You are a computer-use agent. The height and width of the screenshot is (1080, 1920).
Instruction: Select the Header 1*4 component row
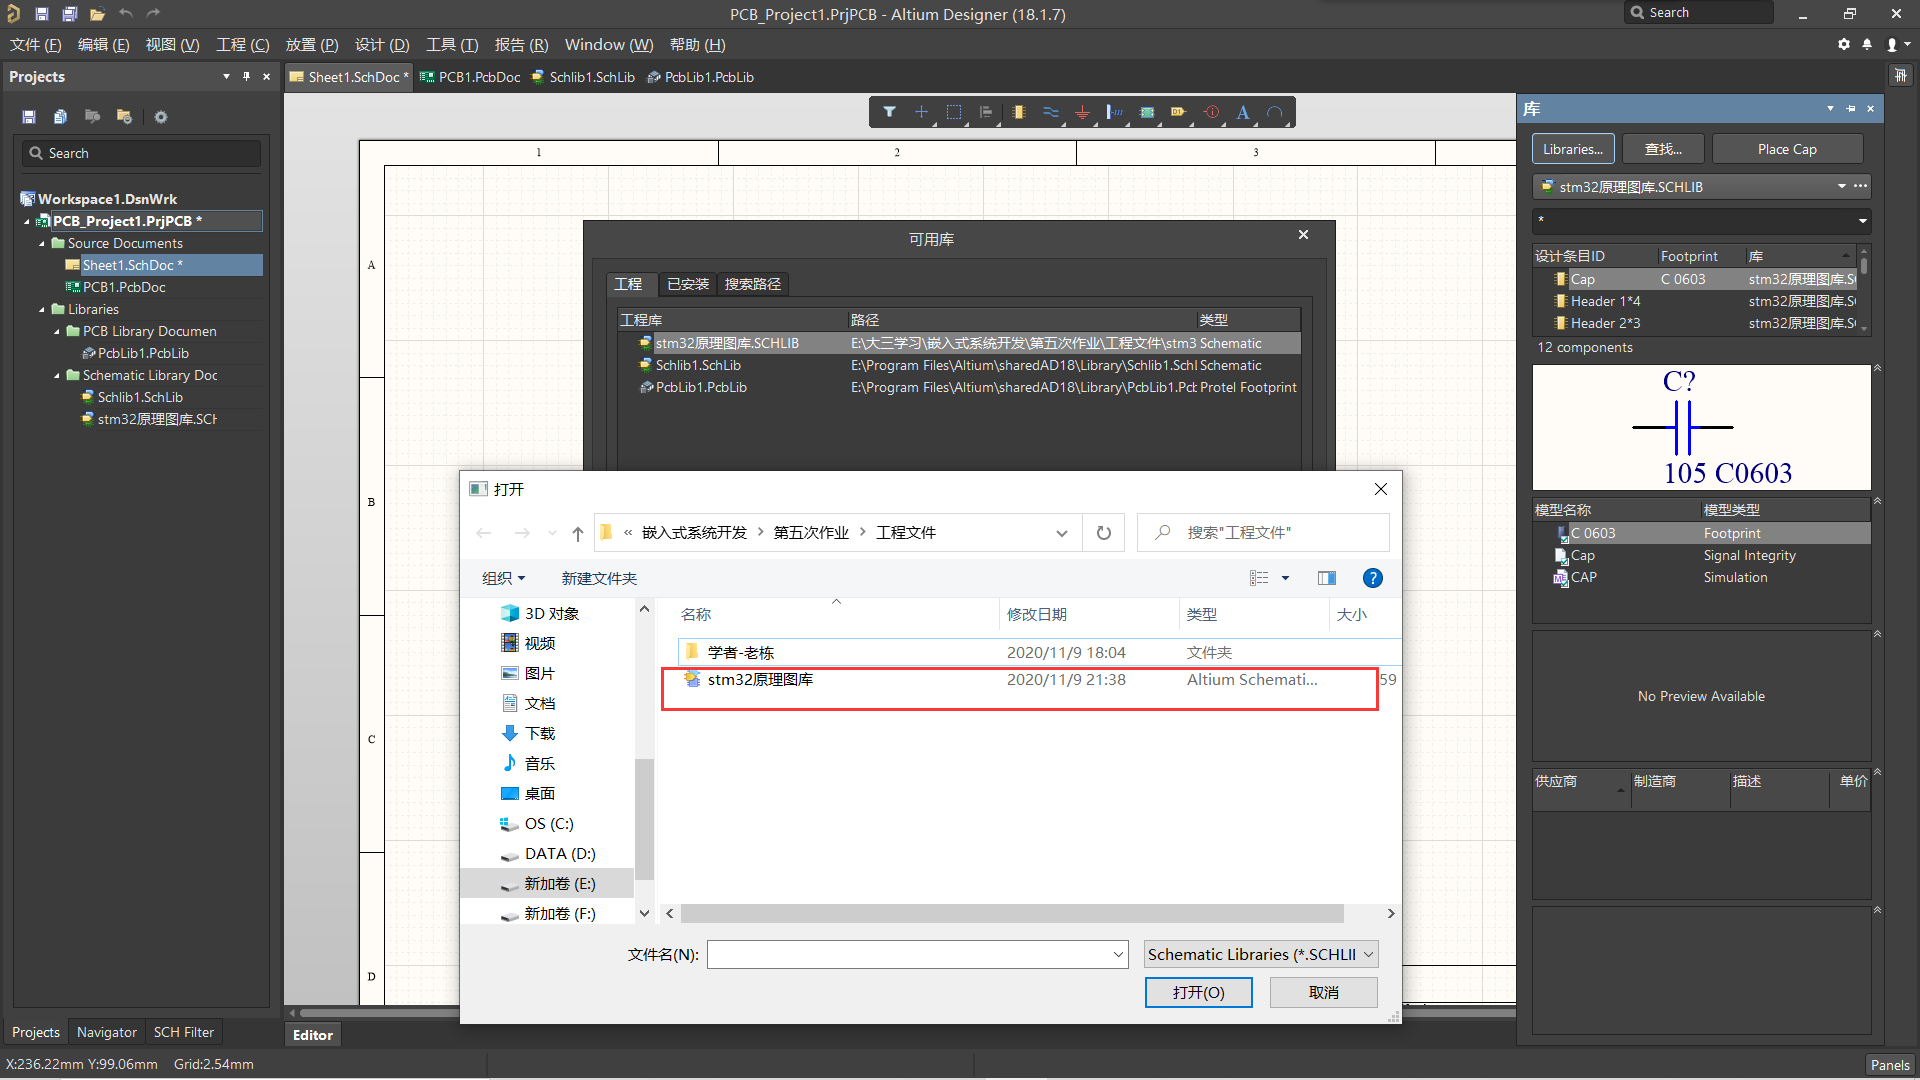pos(1696,301)
